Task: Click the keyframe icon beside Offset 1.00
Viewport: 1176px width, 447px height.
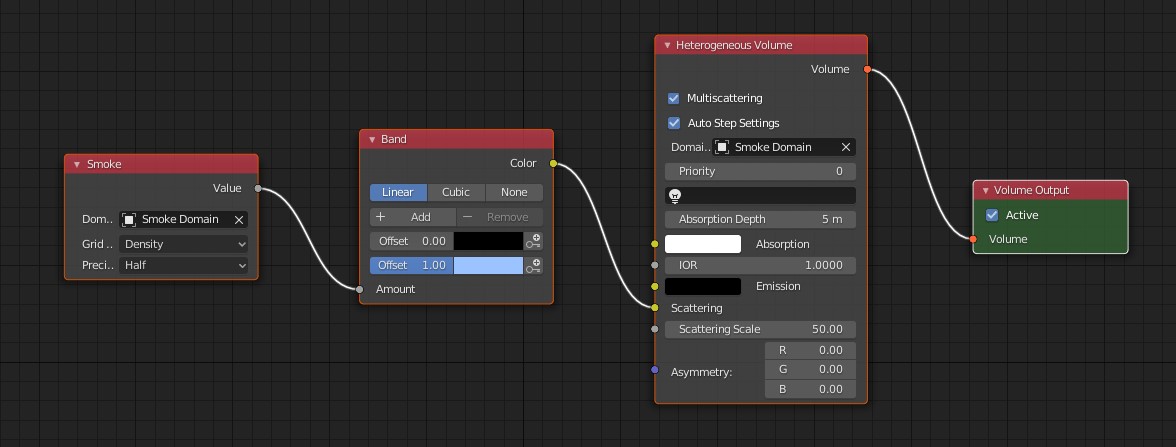Action: (x=536, y=265)
